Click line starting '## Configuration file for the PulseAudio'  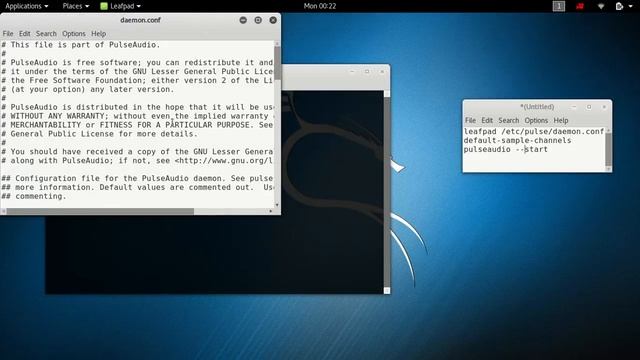[x=137, y=178]
